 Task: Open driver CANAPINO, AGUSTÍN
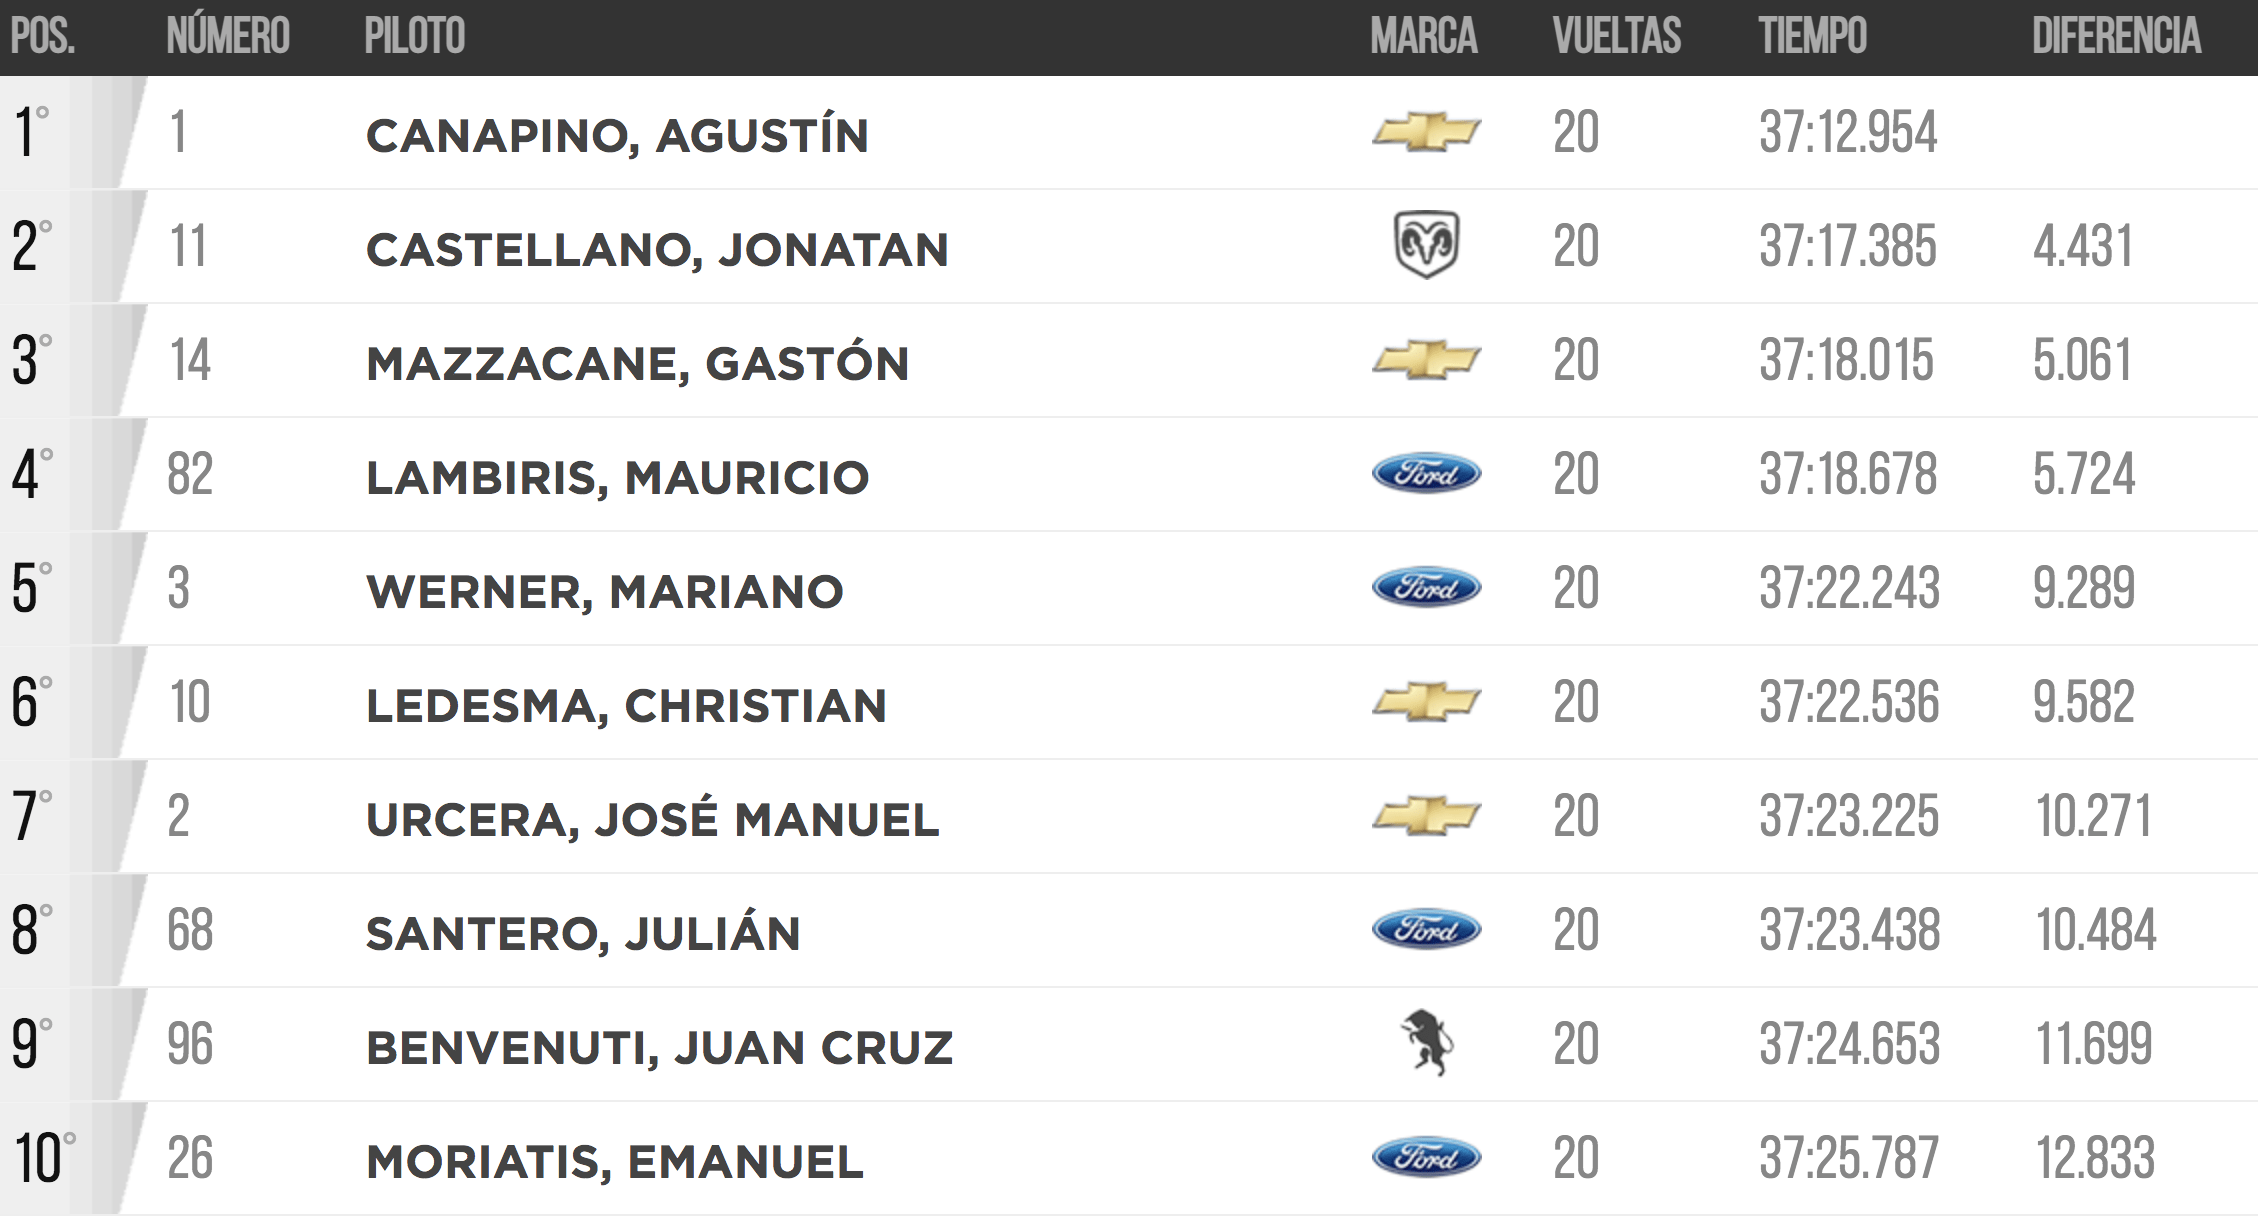(x=617, y=135)
